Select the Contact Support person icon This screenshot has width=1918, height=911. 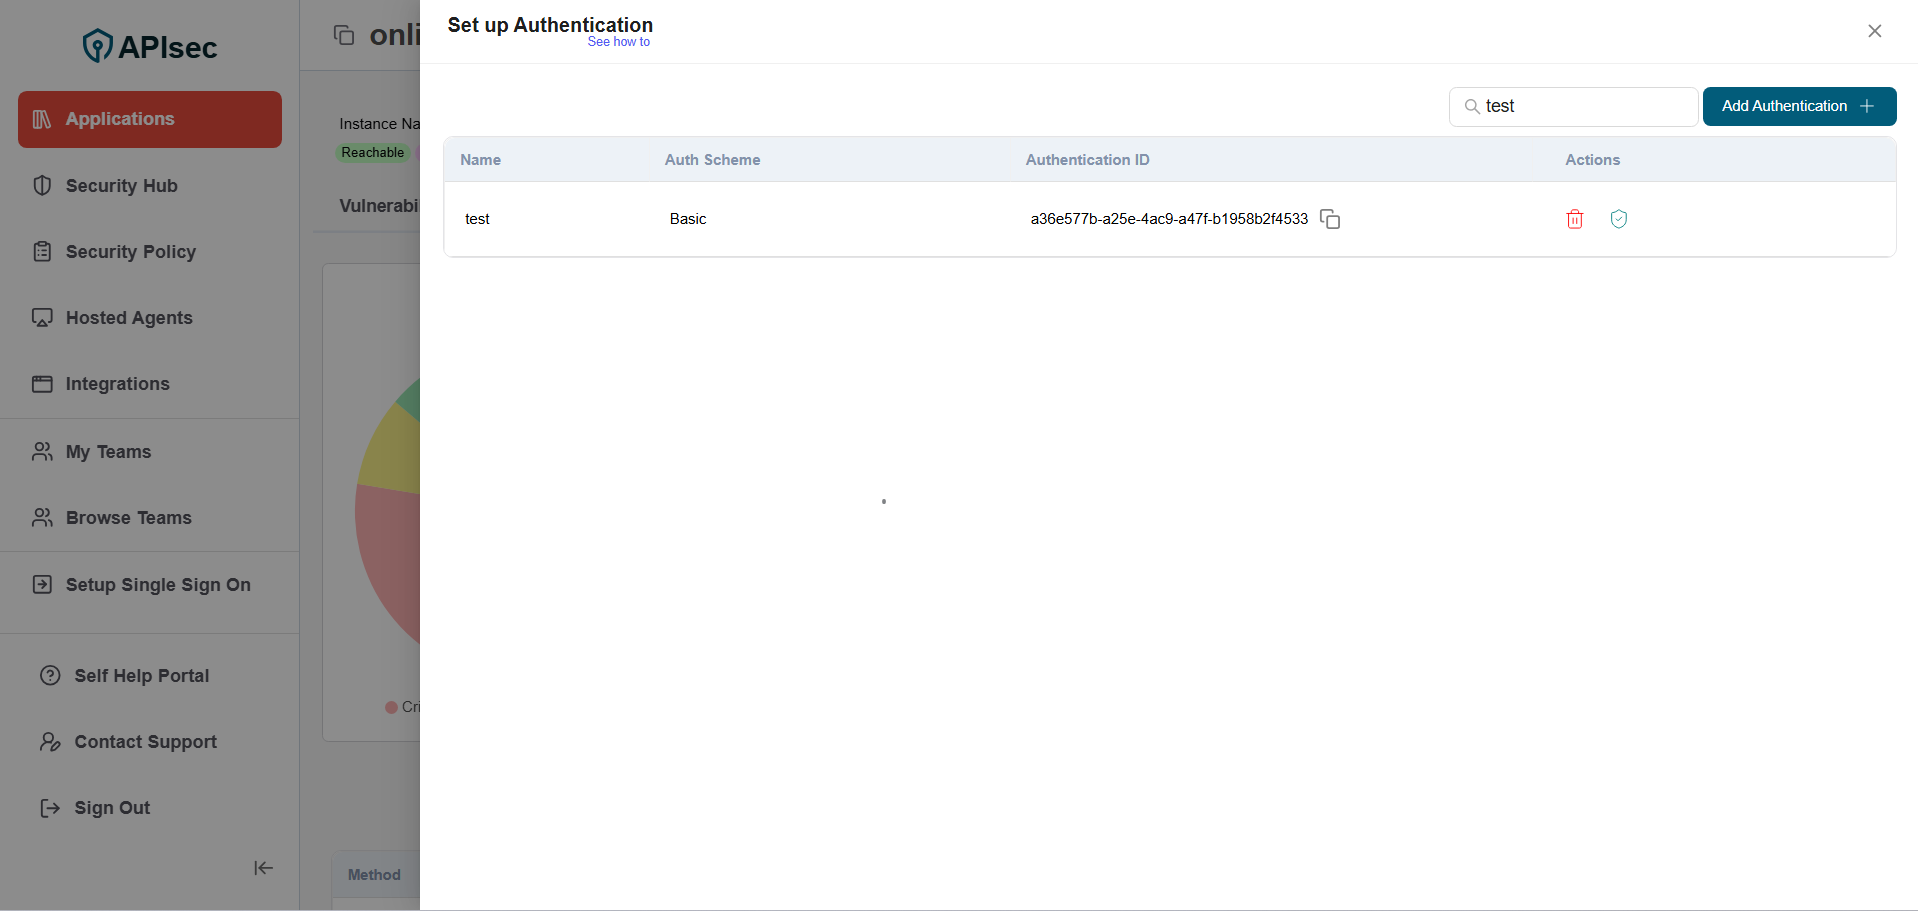(x=49, y=741)
